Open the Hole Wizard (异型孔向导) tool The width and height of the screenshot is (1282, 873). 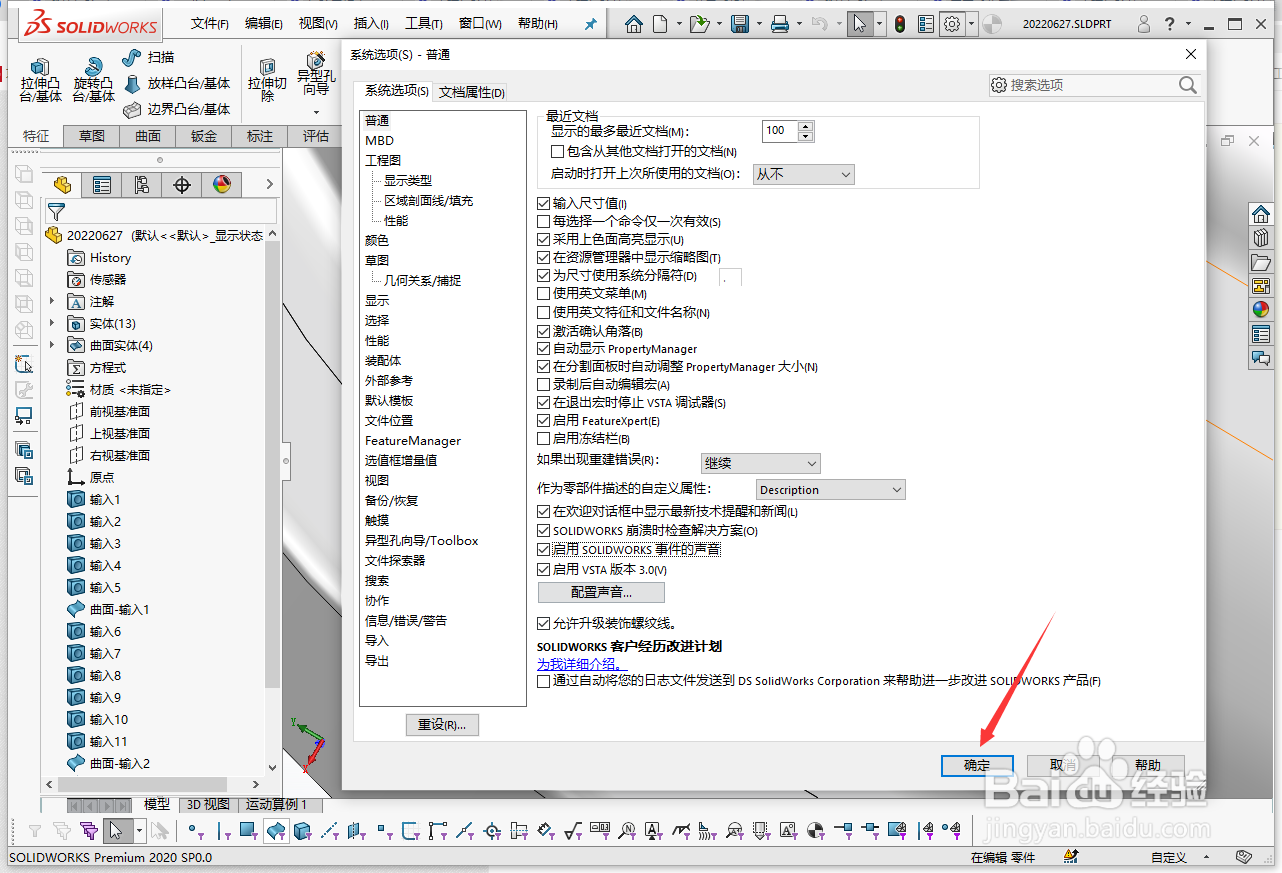[x=316, y=74]
